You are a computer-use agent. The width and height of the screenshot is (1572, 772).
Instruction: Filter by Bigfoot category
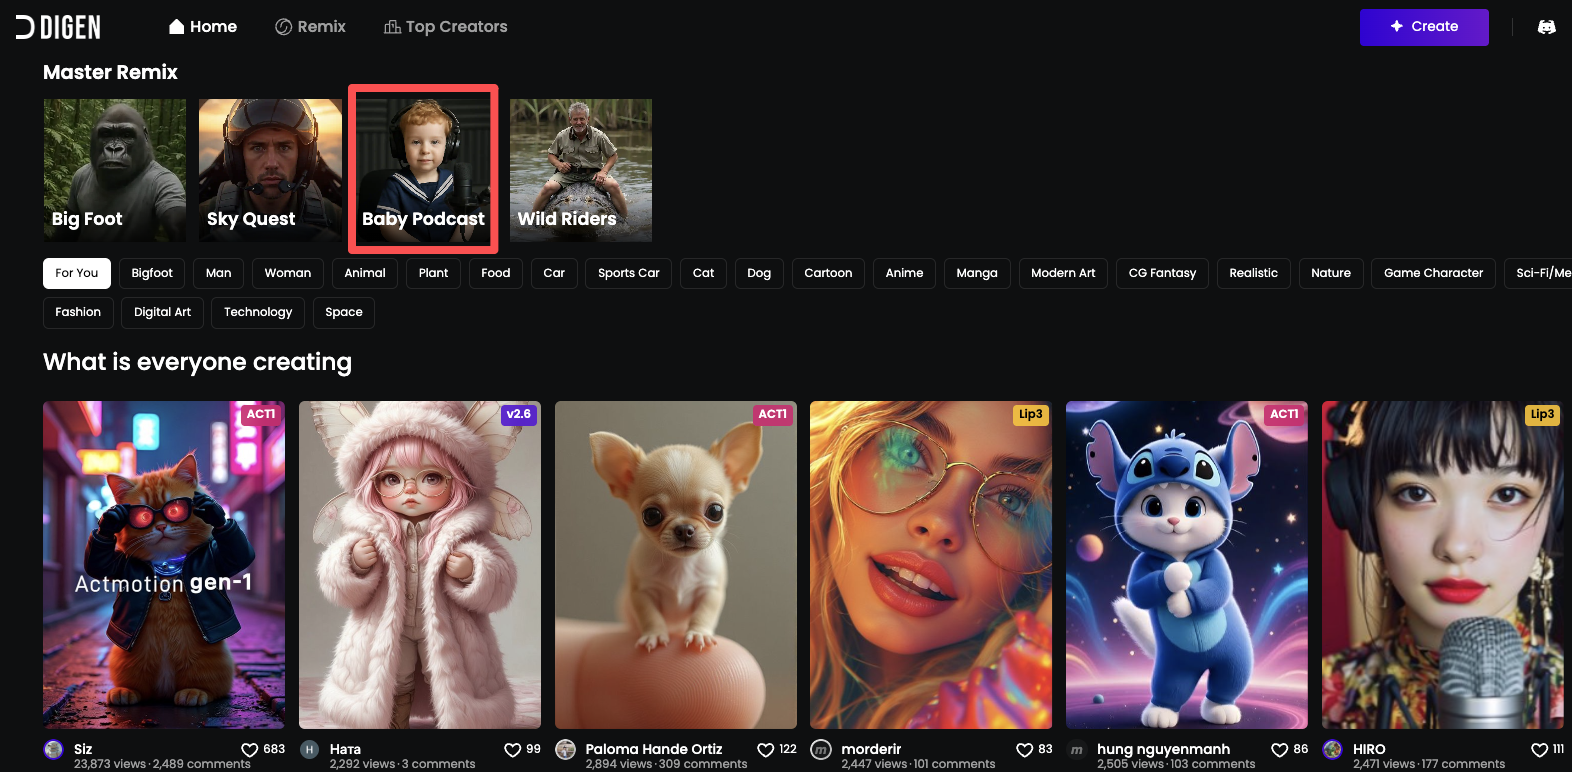pyautogui.click(x=152, y=273)
